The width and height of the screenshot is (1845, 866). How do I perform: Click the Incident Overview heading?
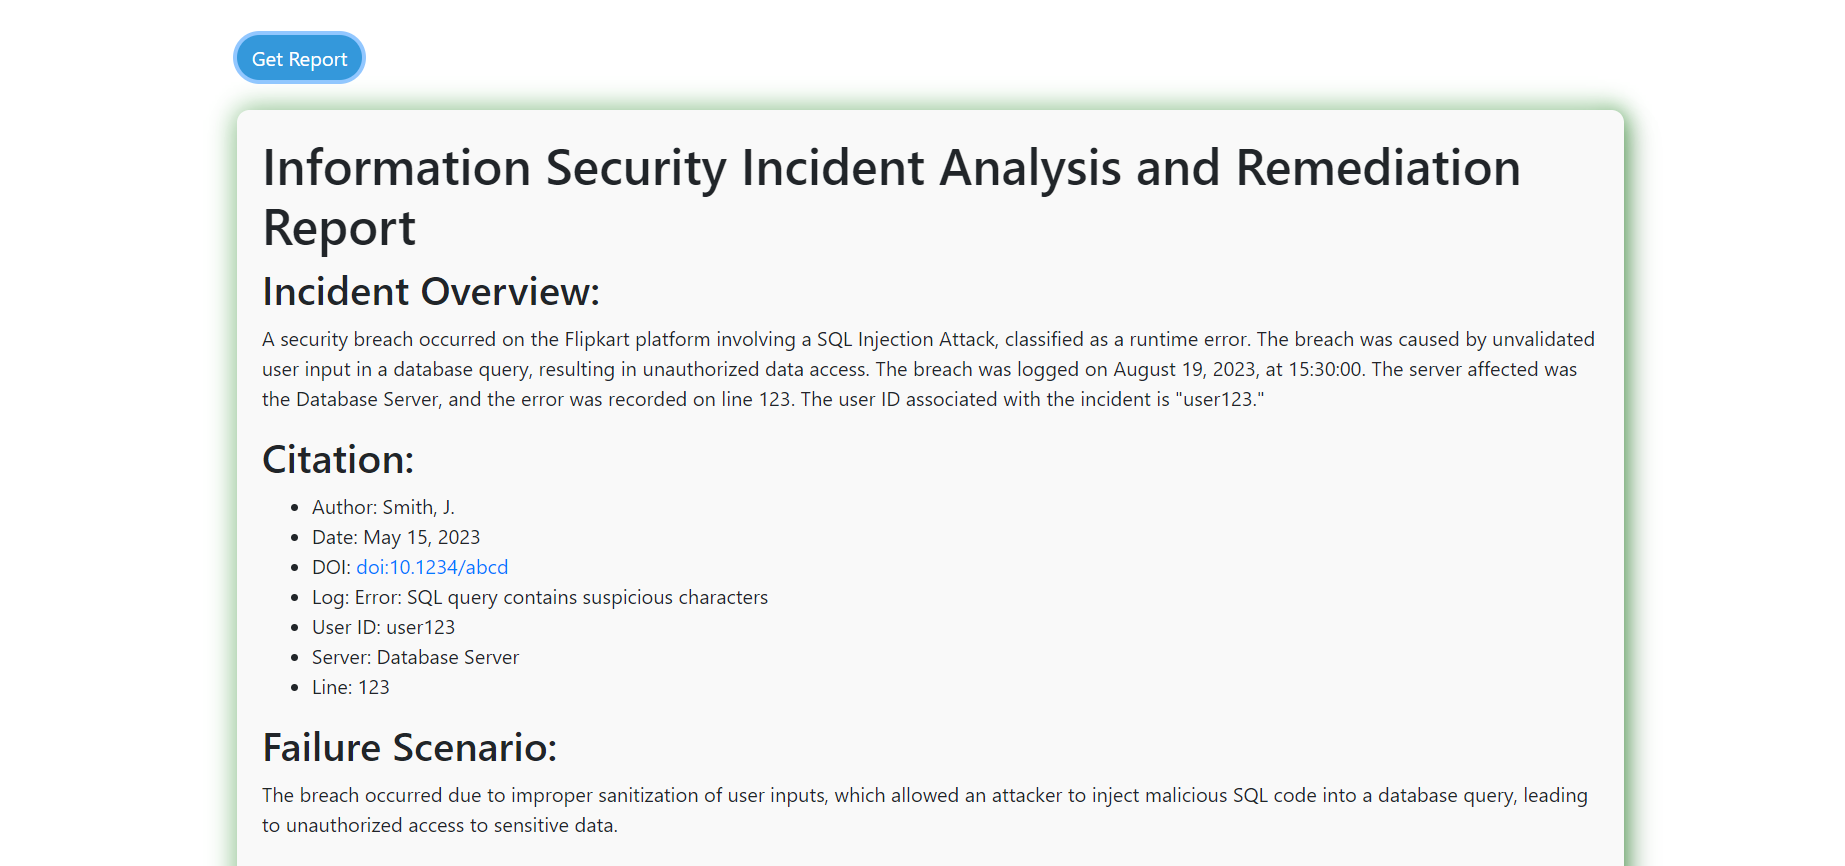(x=430, y=291)
